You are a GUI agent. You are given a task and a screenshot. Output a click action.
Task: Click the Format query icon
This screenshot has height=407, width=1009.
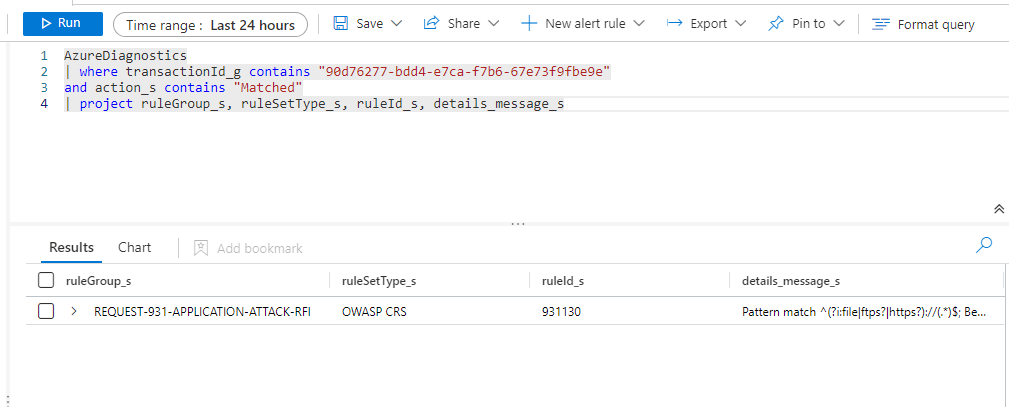[x=880, y=24]
